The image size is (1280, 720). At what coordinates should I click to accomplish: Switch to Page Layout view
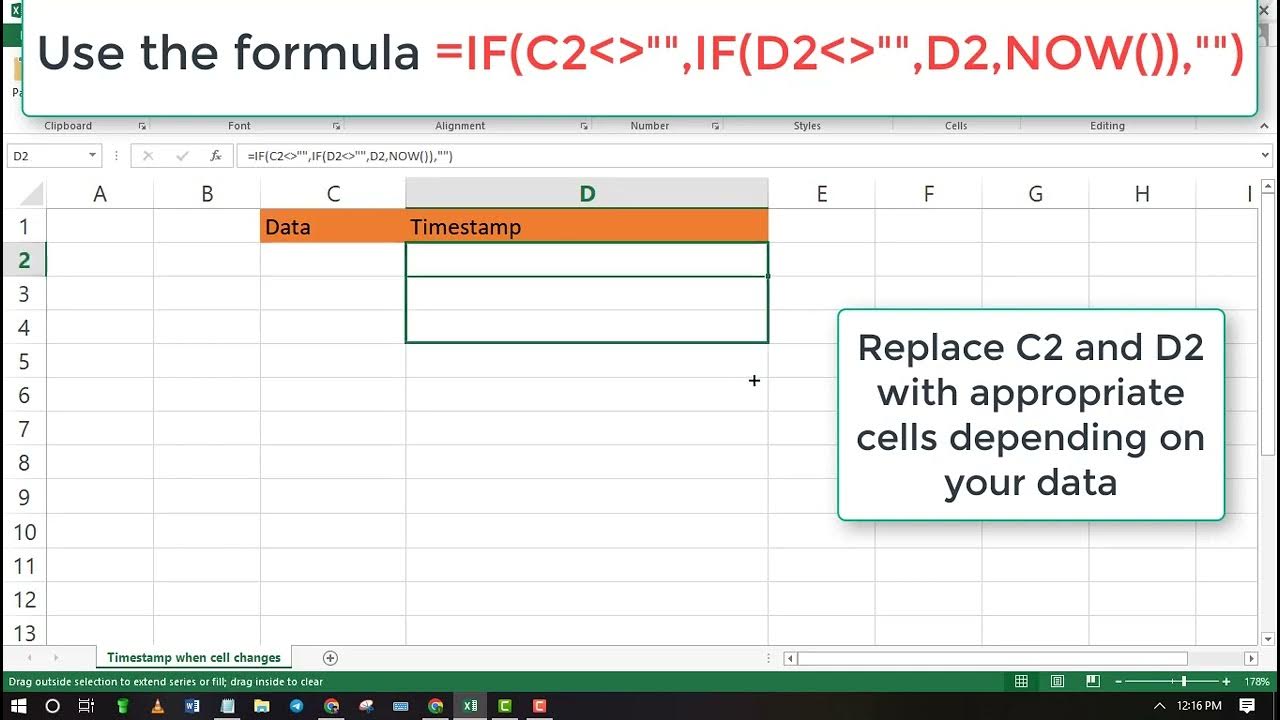[1057, 682]
